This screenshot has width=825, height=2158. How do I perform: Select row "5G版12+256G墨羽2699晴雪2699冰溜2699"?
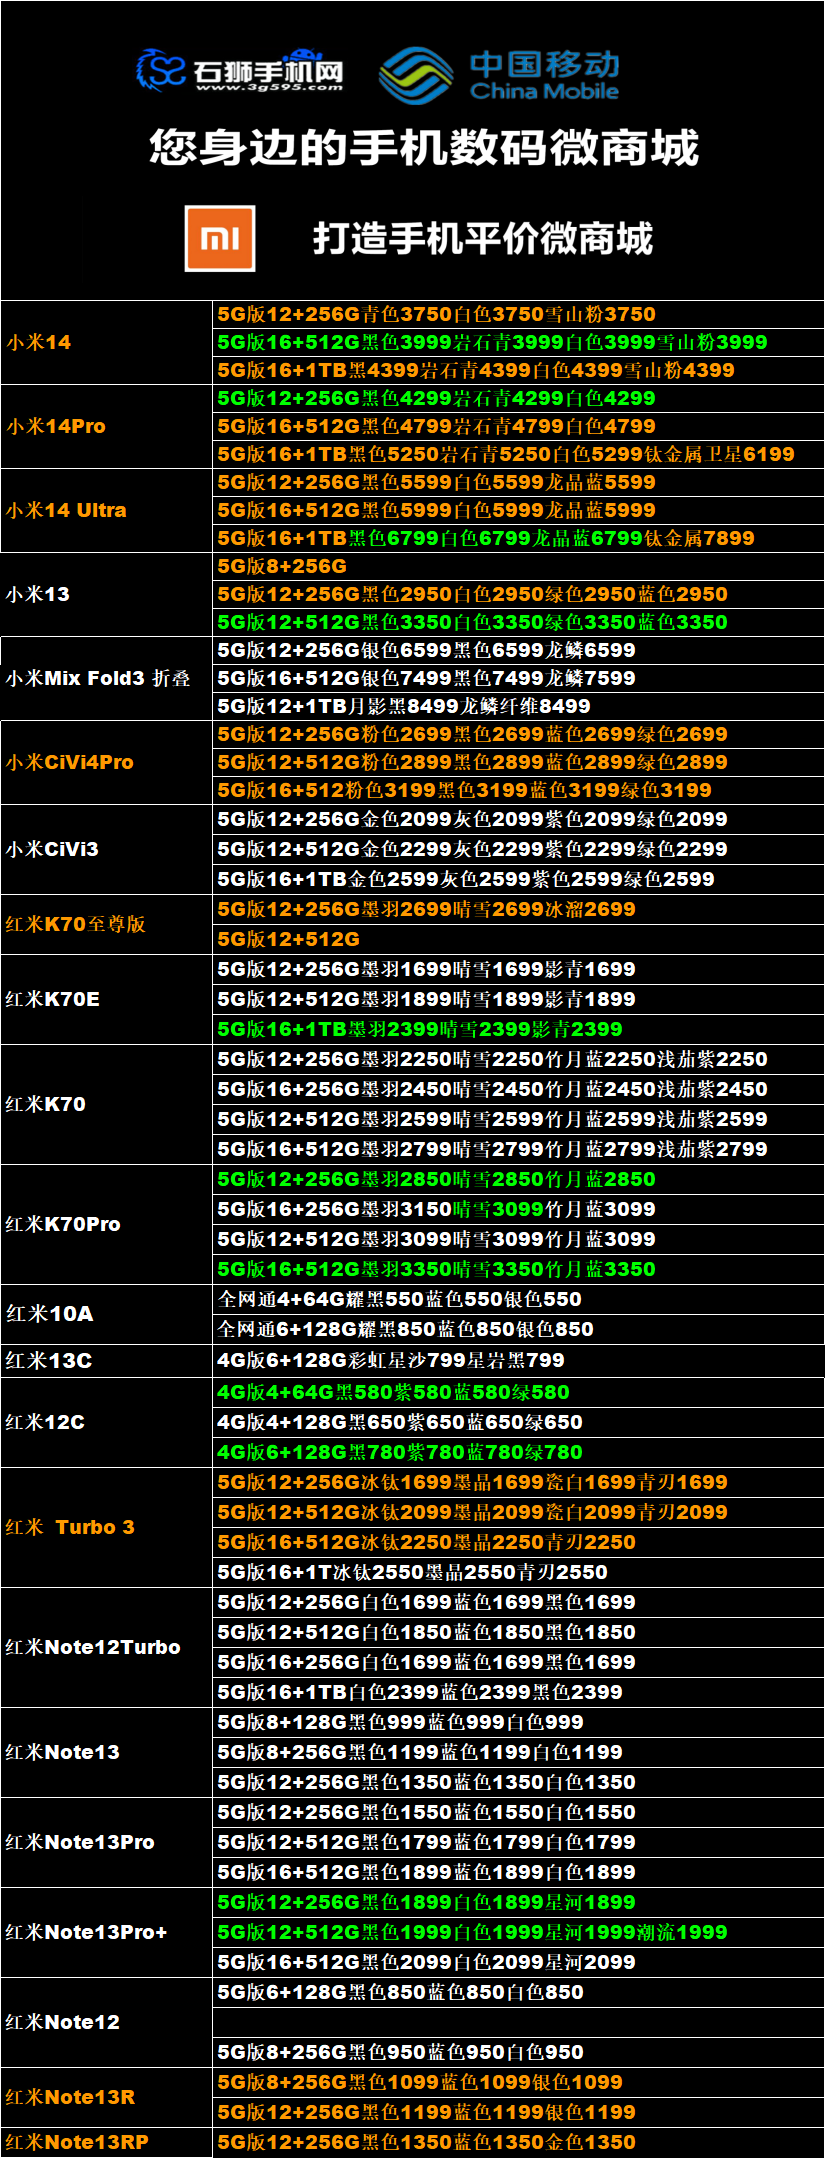coord(519,909)
